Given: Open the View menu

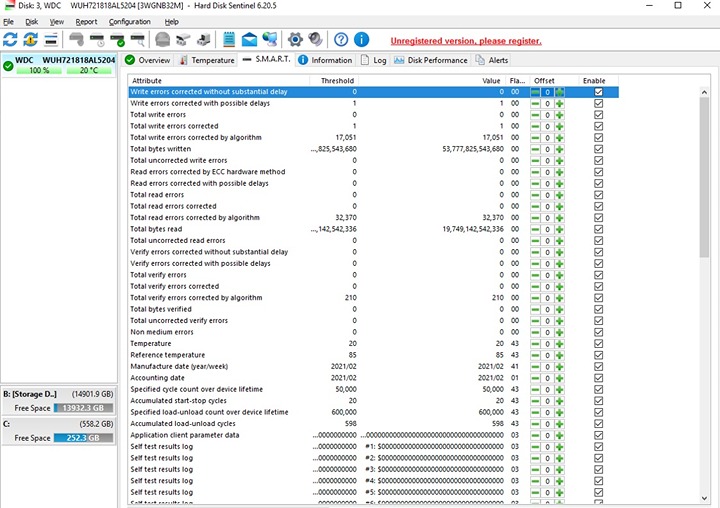Looking at the screenshot, I should (56, 22).
